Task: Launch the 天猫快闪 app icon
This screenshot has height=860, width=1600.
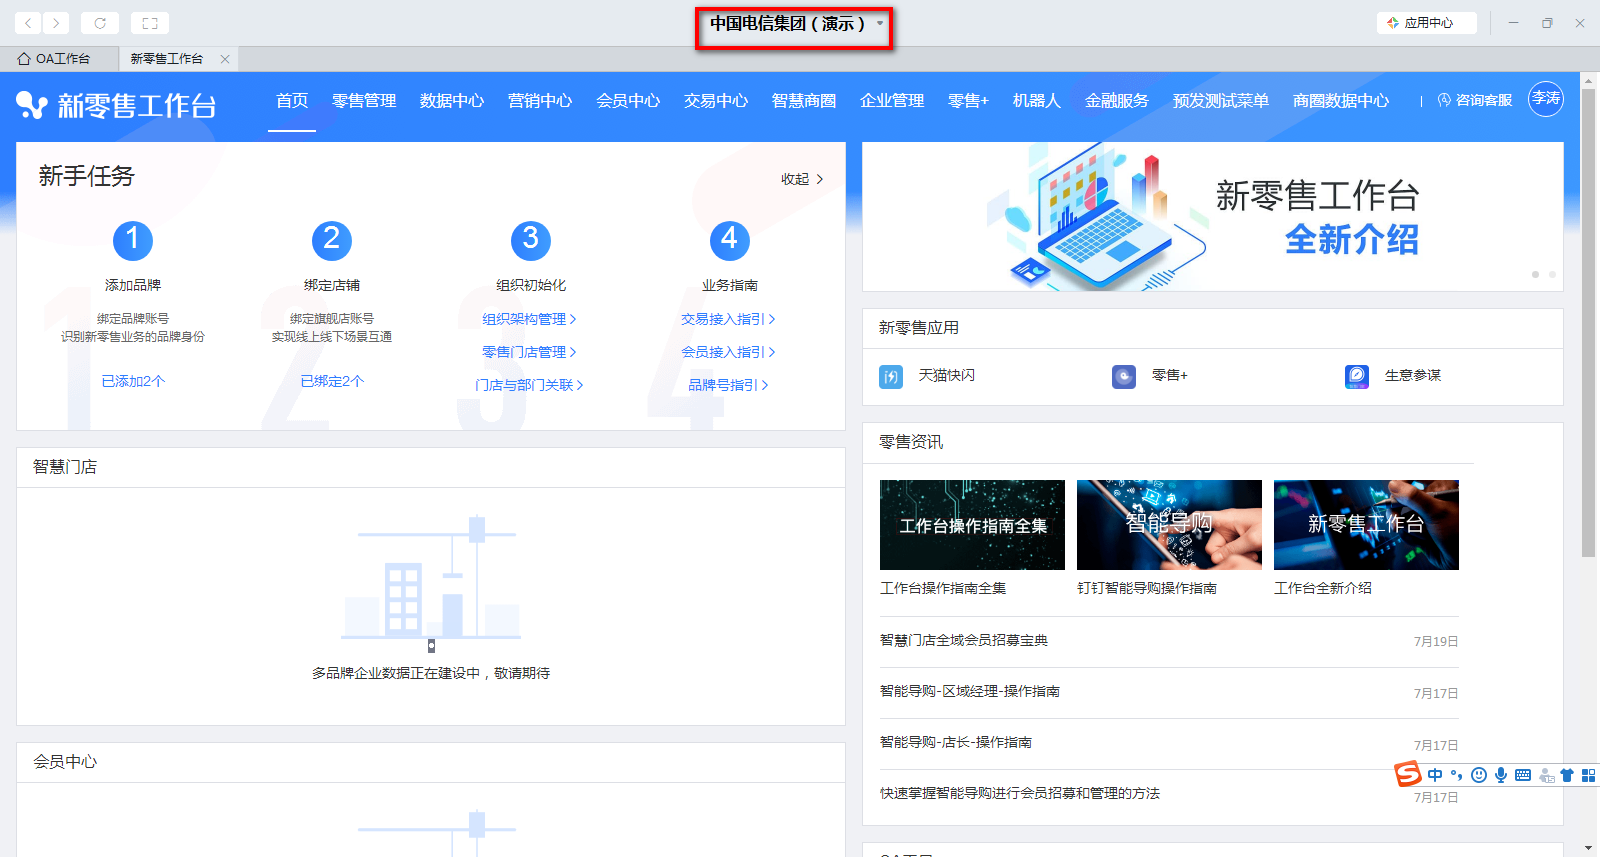Action: click(891, 376)
